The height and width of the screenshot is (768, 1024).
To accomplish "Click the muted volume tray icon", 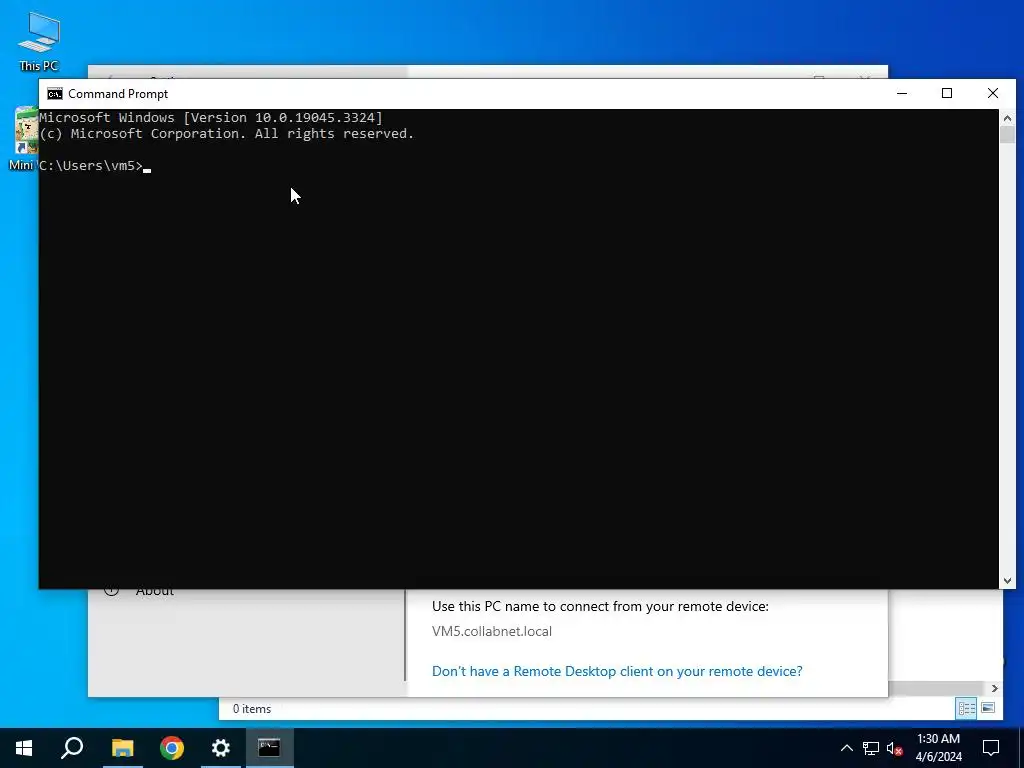I will click(x=894, y=748).
